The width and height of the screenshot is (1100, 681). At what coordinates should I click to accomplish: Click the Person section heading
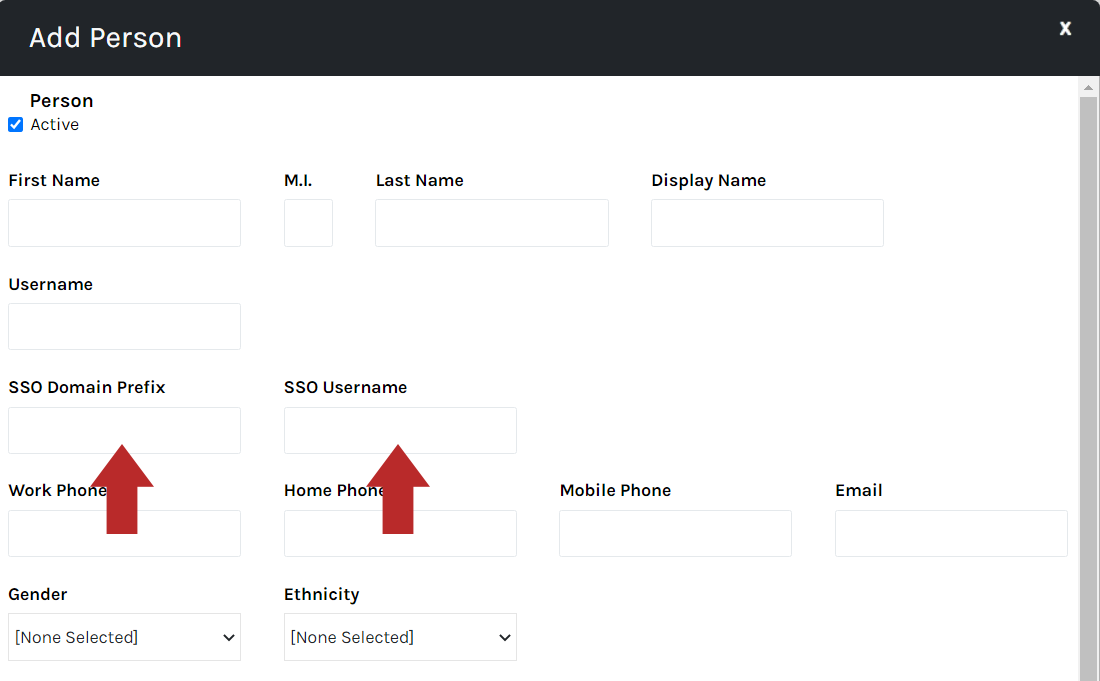coord(62,101)
